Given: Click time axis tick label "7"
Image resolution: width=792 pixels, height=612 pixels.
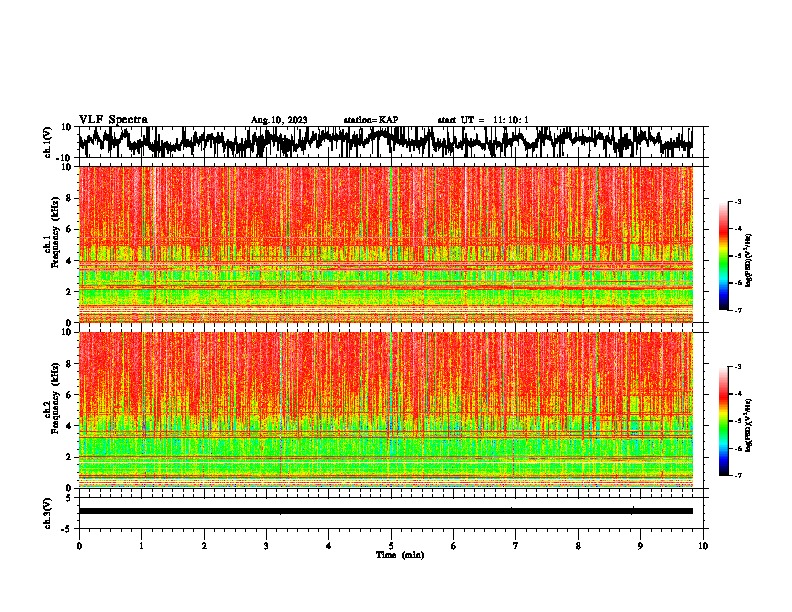Looking at the screenshot, I should (516, 546).
